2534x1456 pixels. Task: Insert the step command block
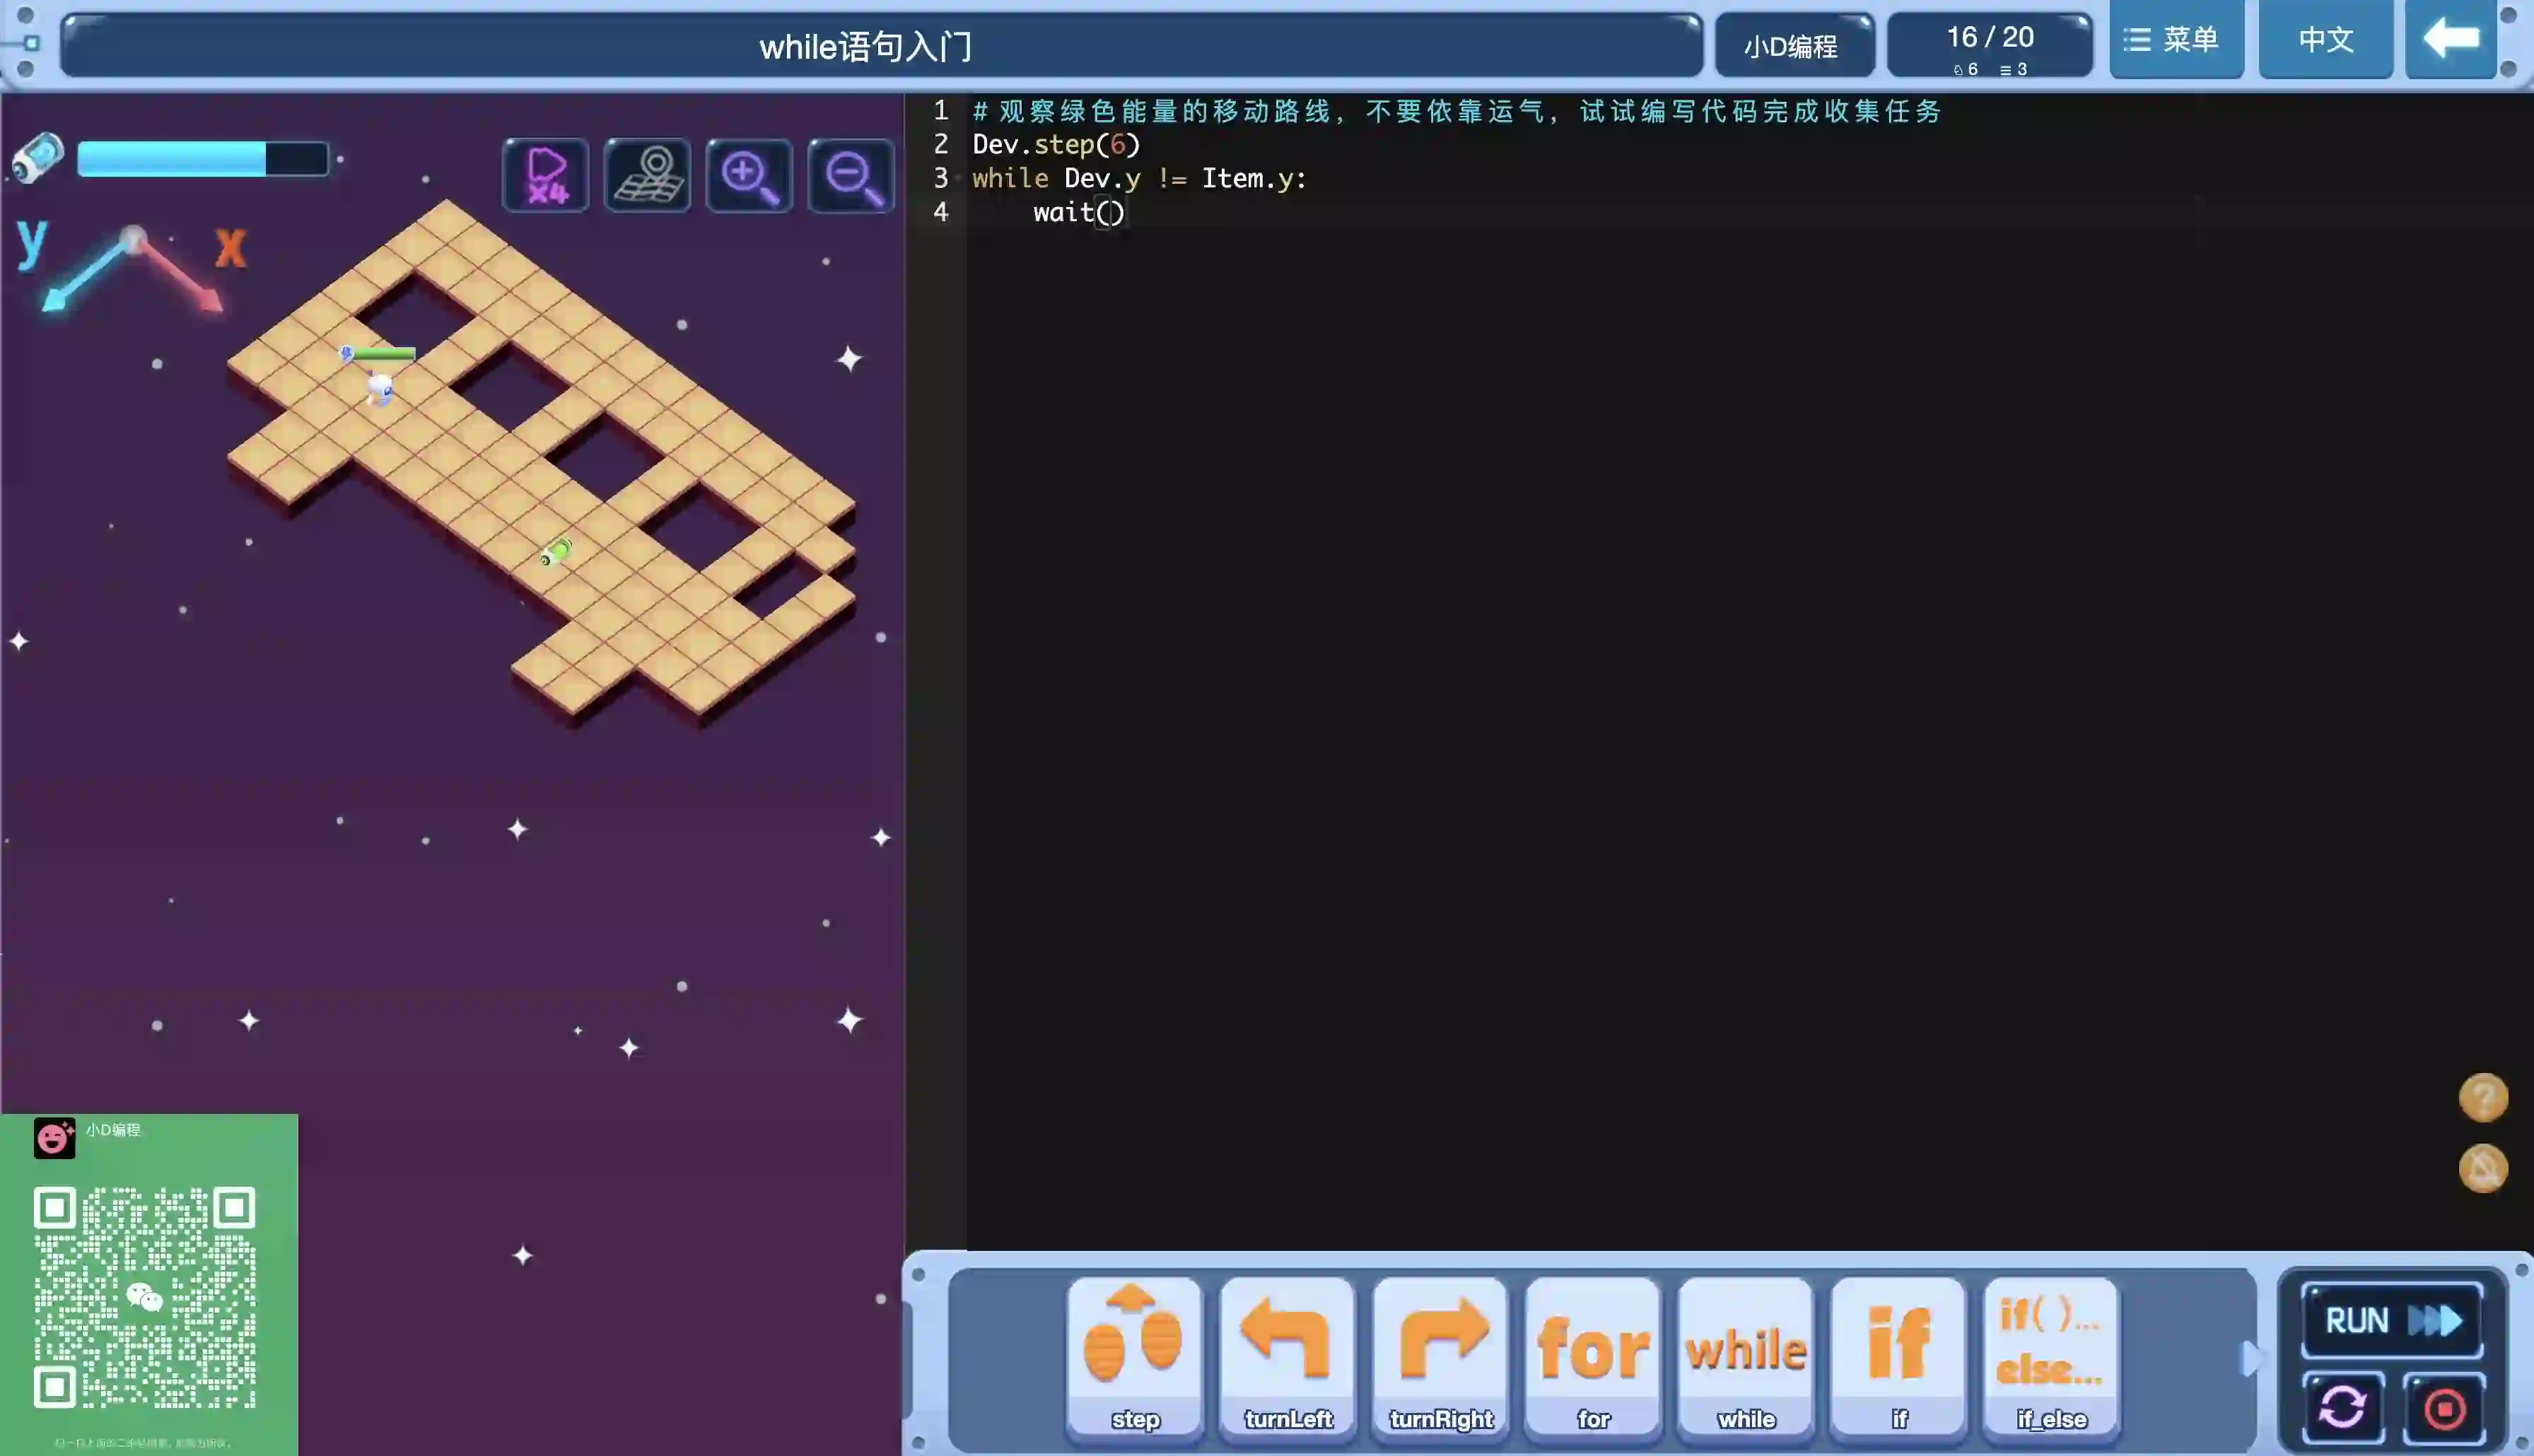coord(1134,1356)
